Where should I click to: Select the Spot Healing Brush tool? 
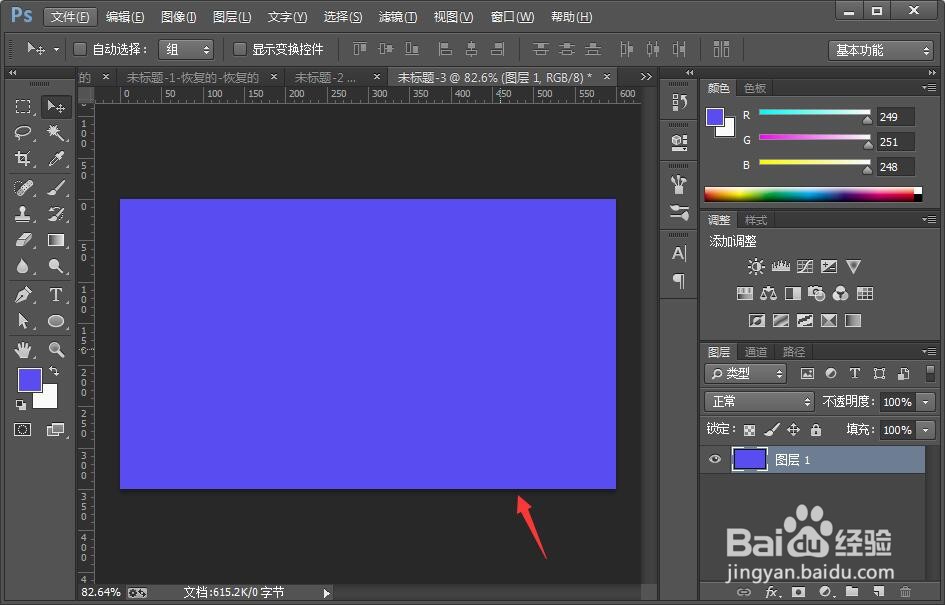point(23,188)
